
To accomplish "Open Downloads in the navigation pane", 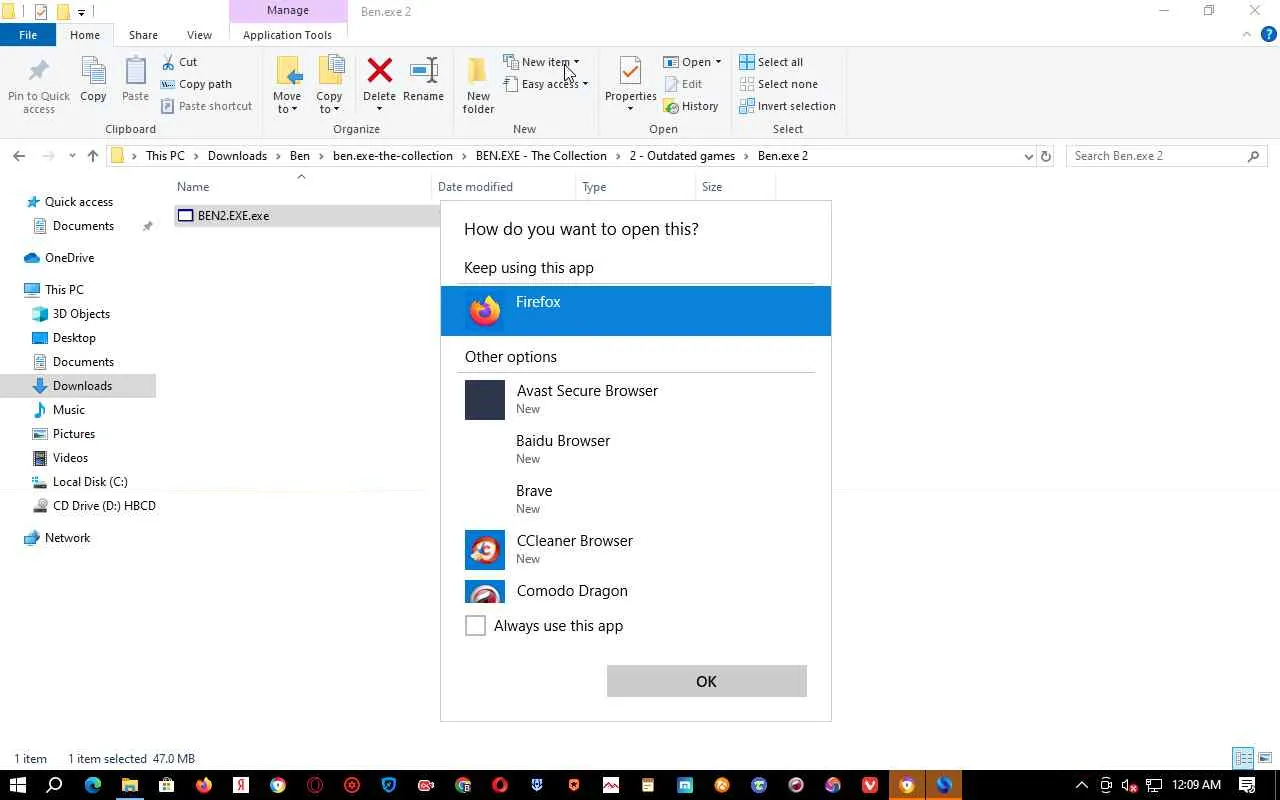I will [82, 386].
